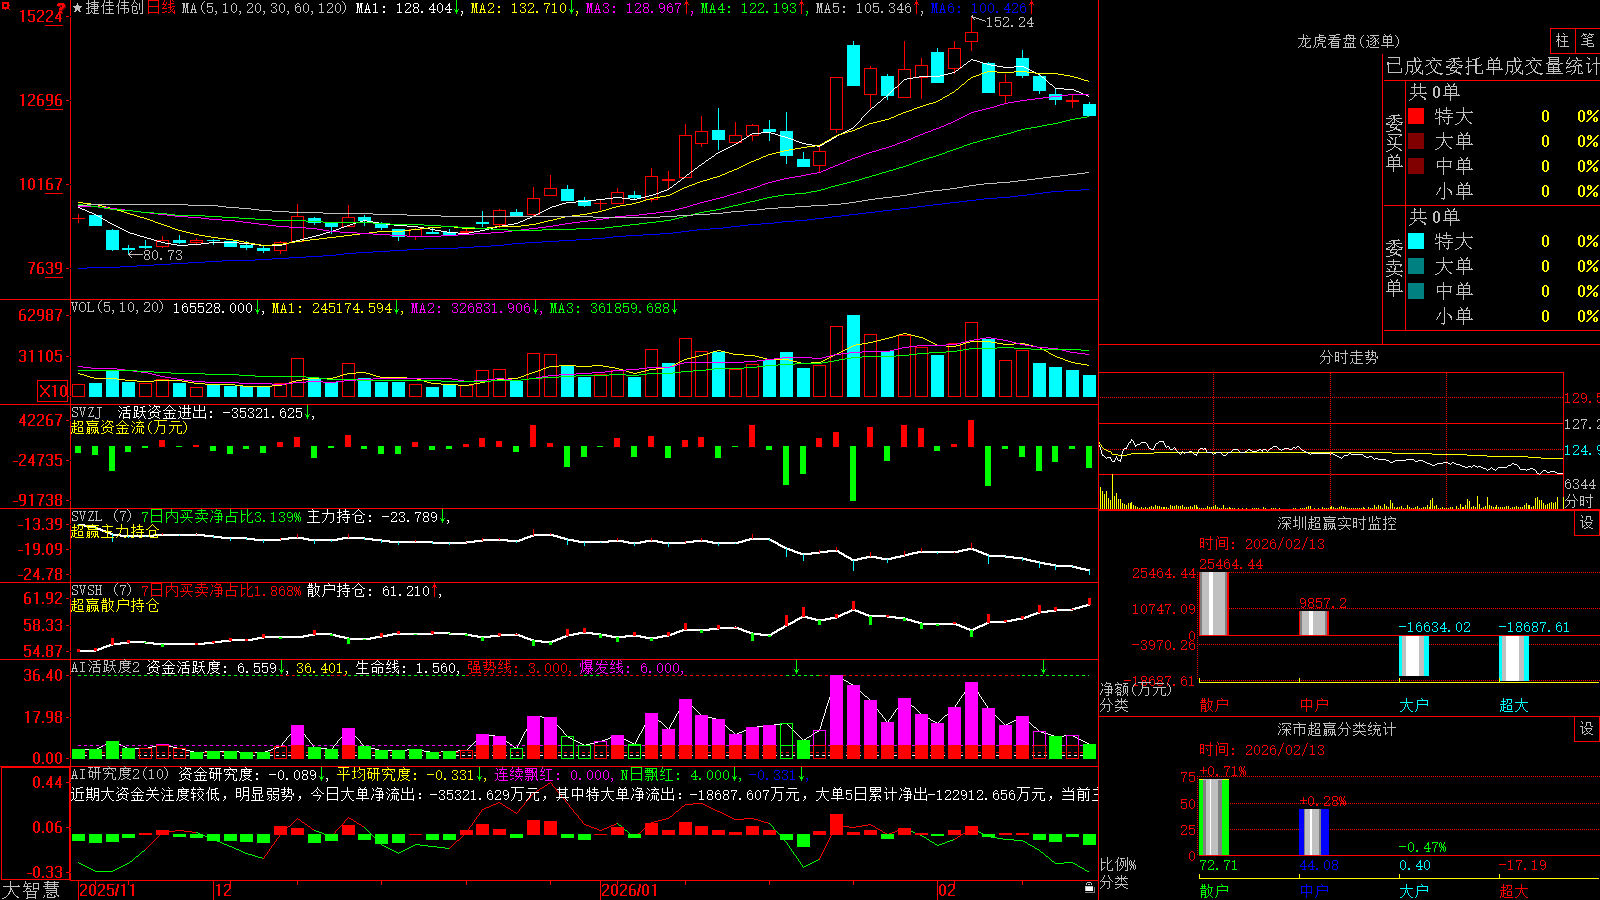Open 设 settings in 深圳超赢实时监控 panel
The image size is (1600, 900).
point(1587,523)
